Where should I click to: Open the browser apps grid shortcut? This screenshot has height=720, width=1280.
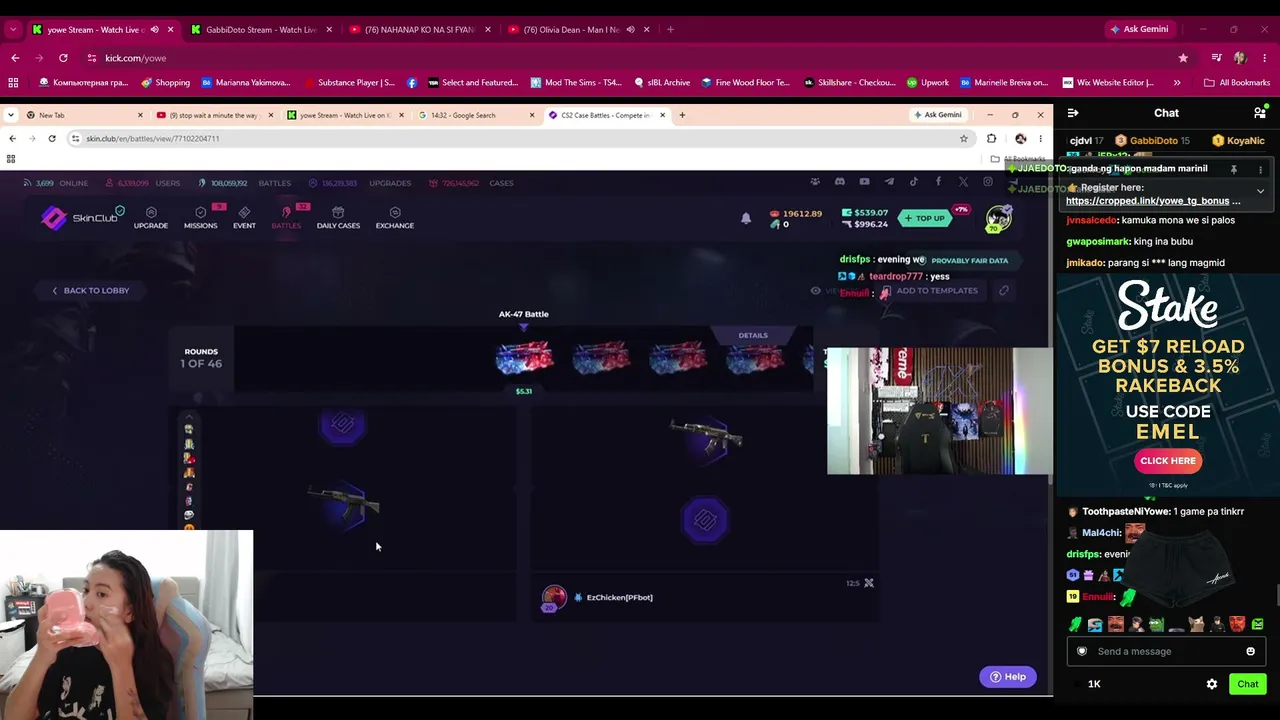click(x=13, y=82)
